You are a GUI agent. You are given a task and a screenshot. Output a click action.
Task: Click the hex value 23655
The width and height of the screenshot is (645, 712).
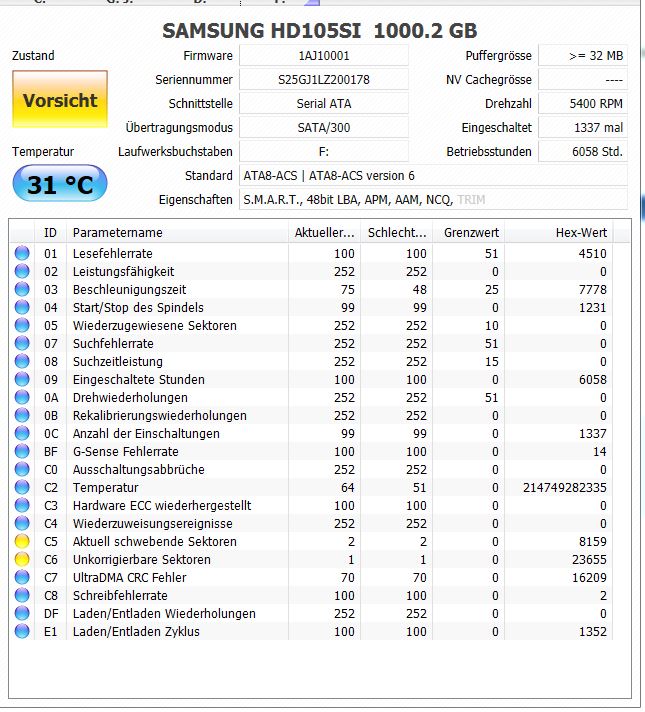pyautogui.click(x=589, y=559)
